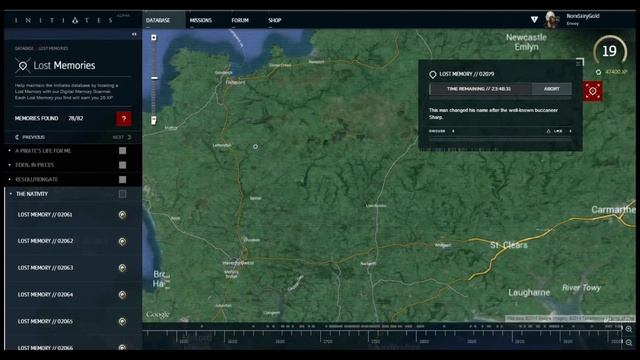This screenshot has width=640, height=360.
Task: Click the Newcastle Emlyn map label
Action: click(526, 42)
